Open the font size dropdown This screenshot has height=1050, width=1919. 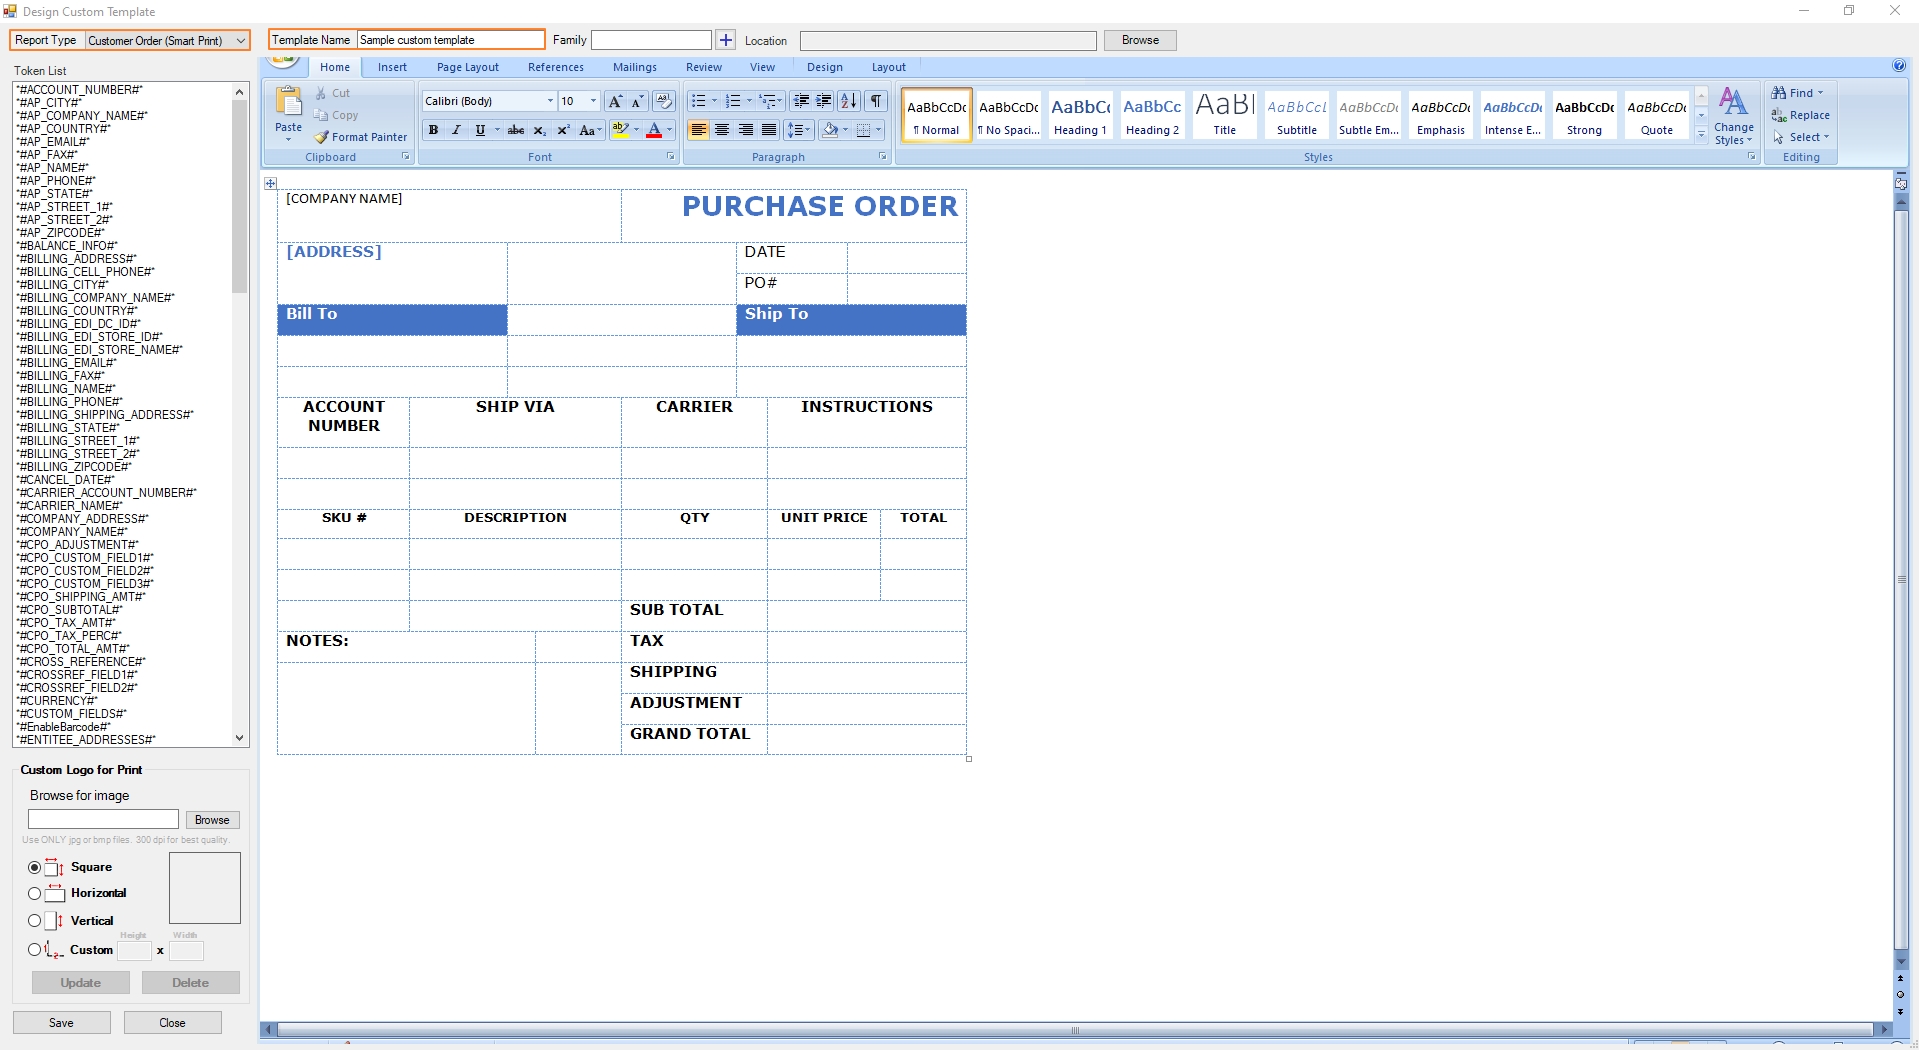(593, 101)
